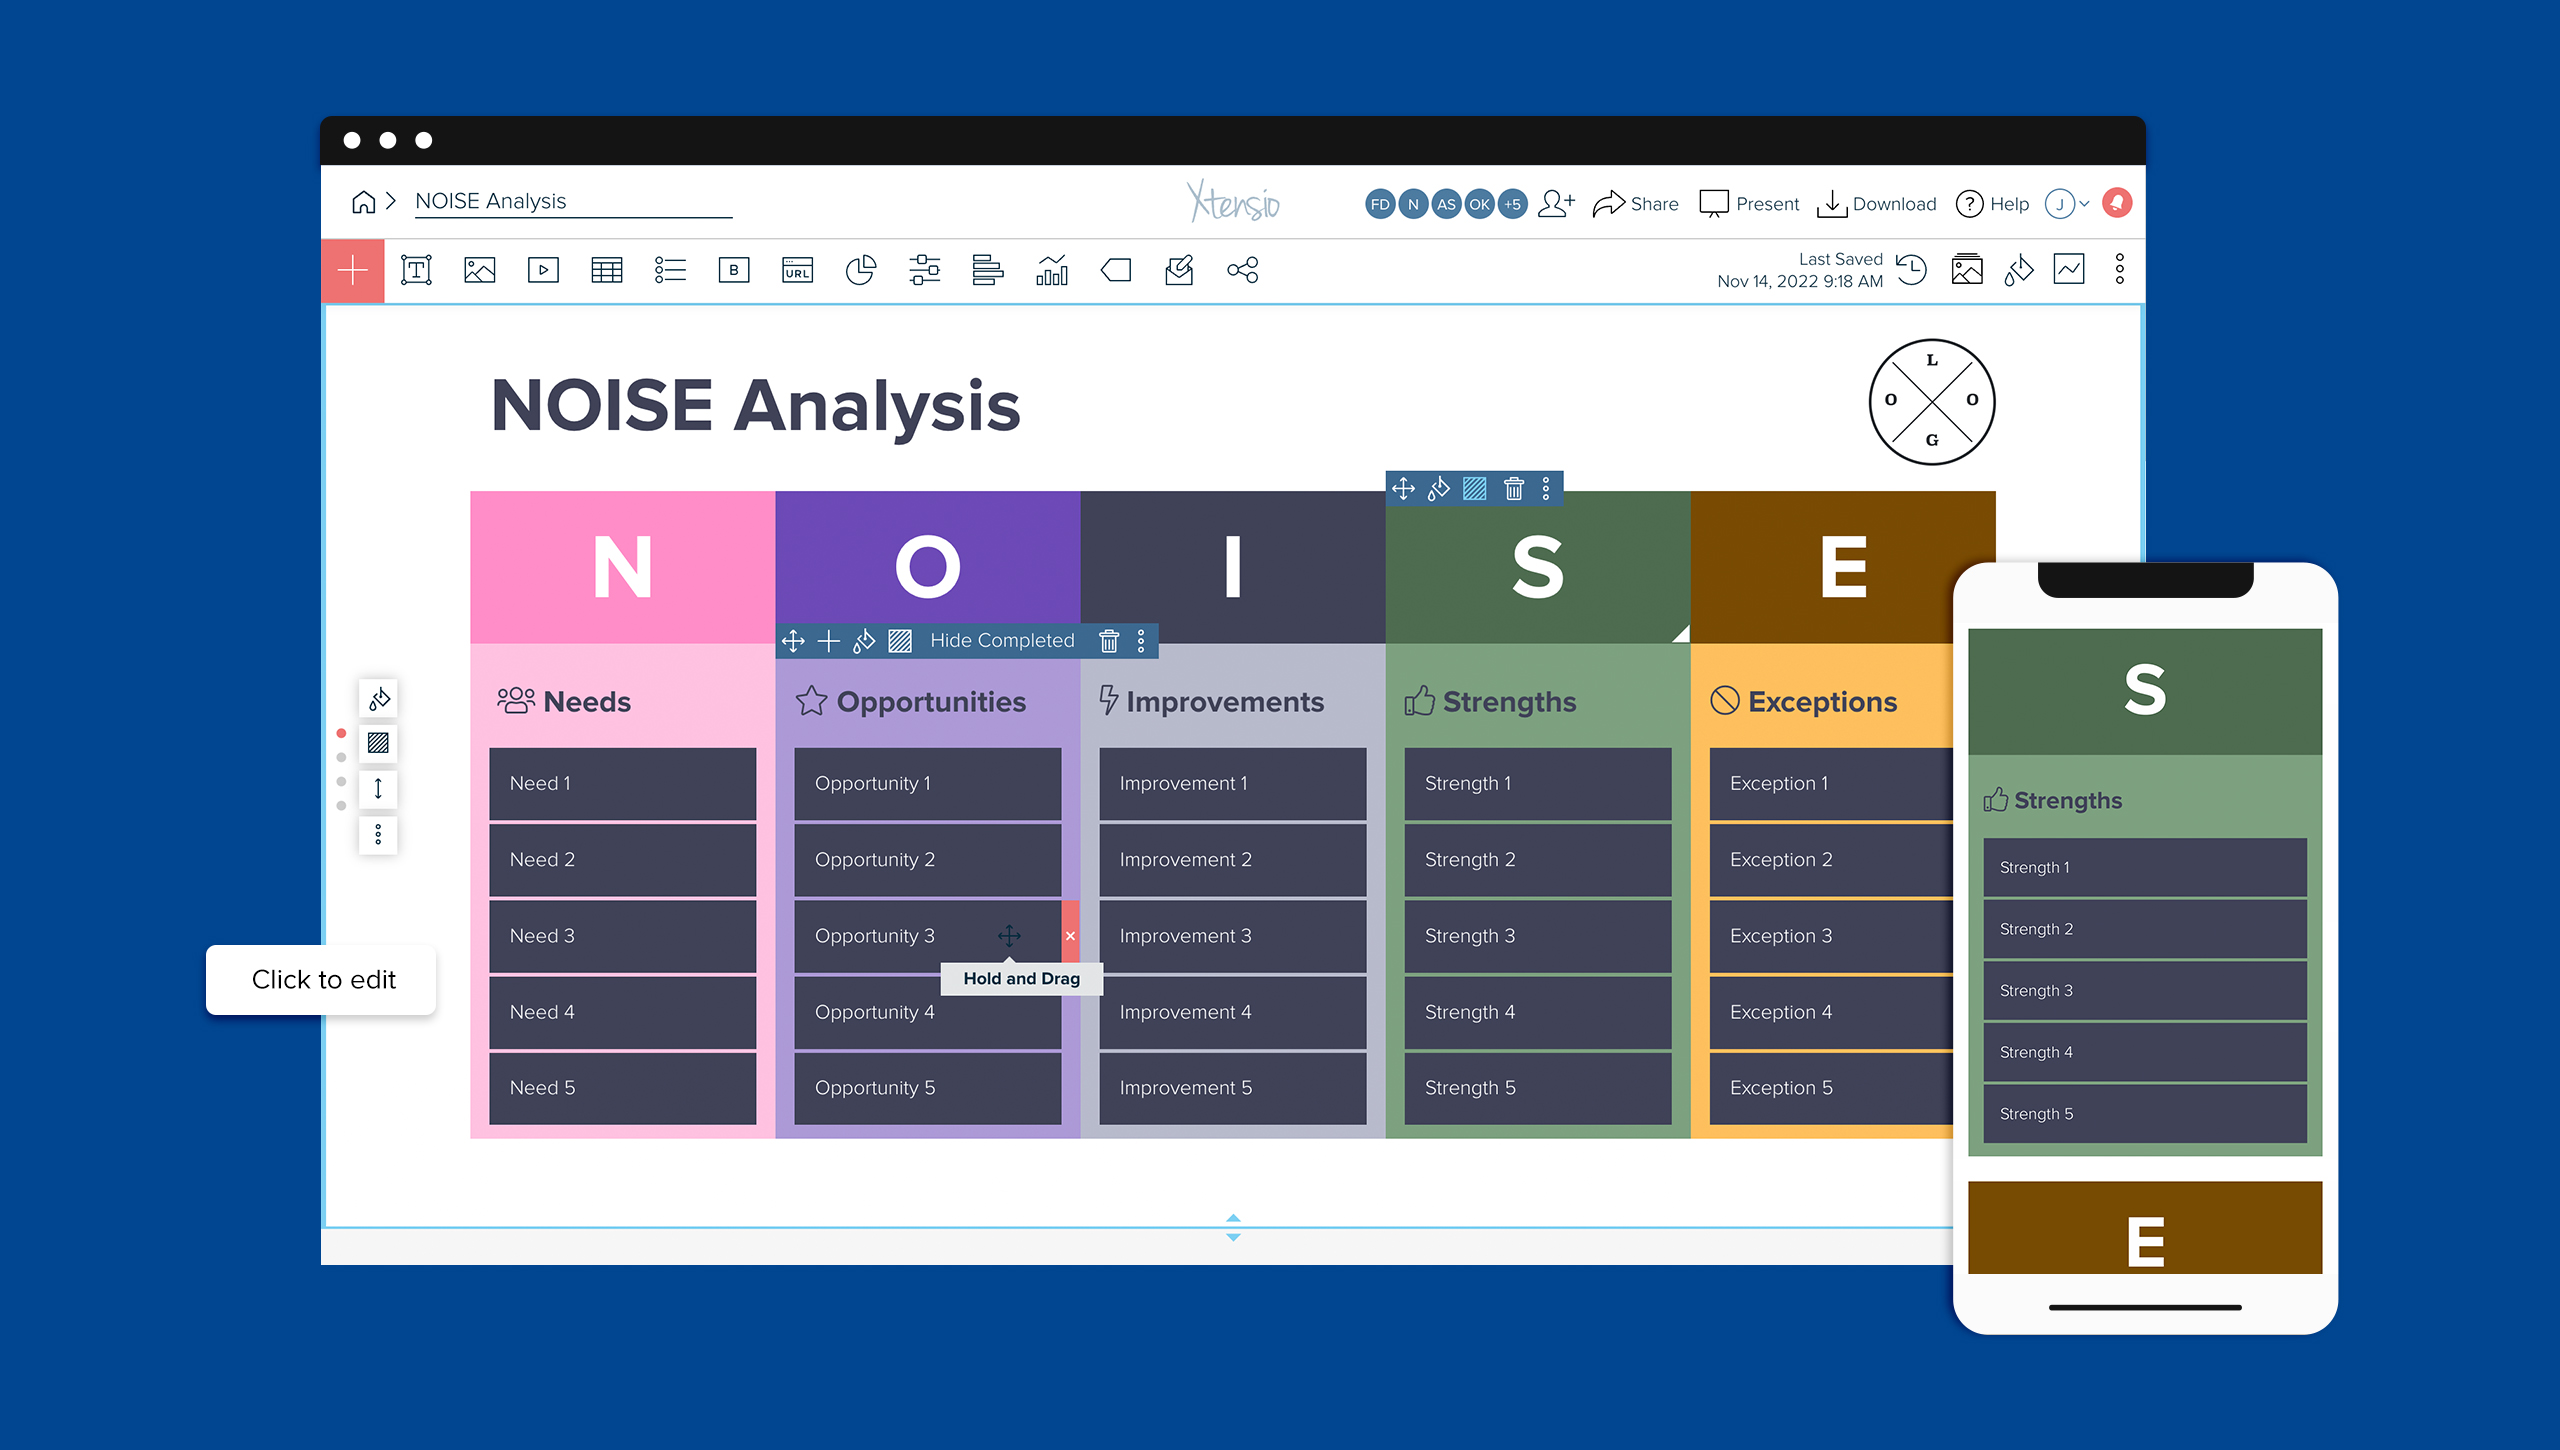Open the S module more options dots

pyautogui.click(x=1546, y=488)
